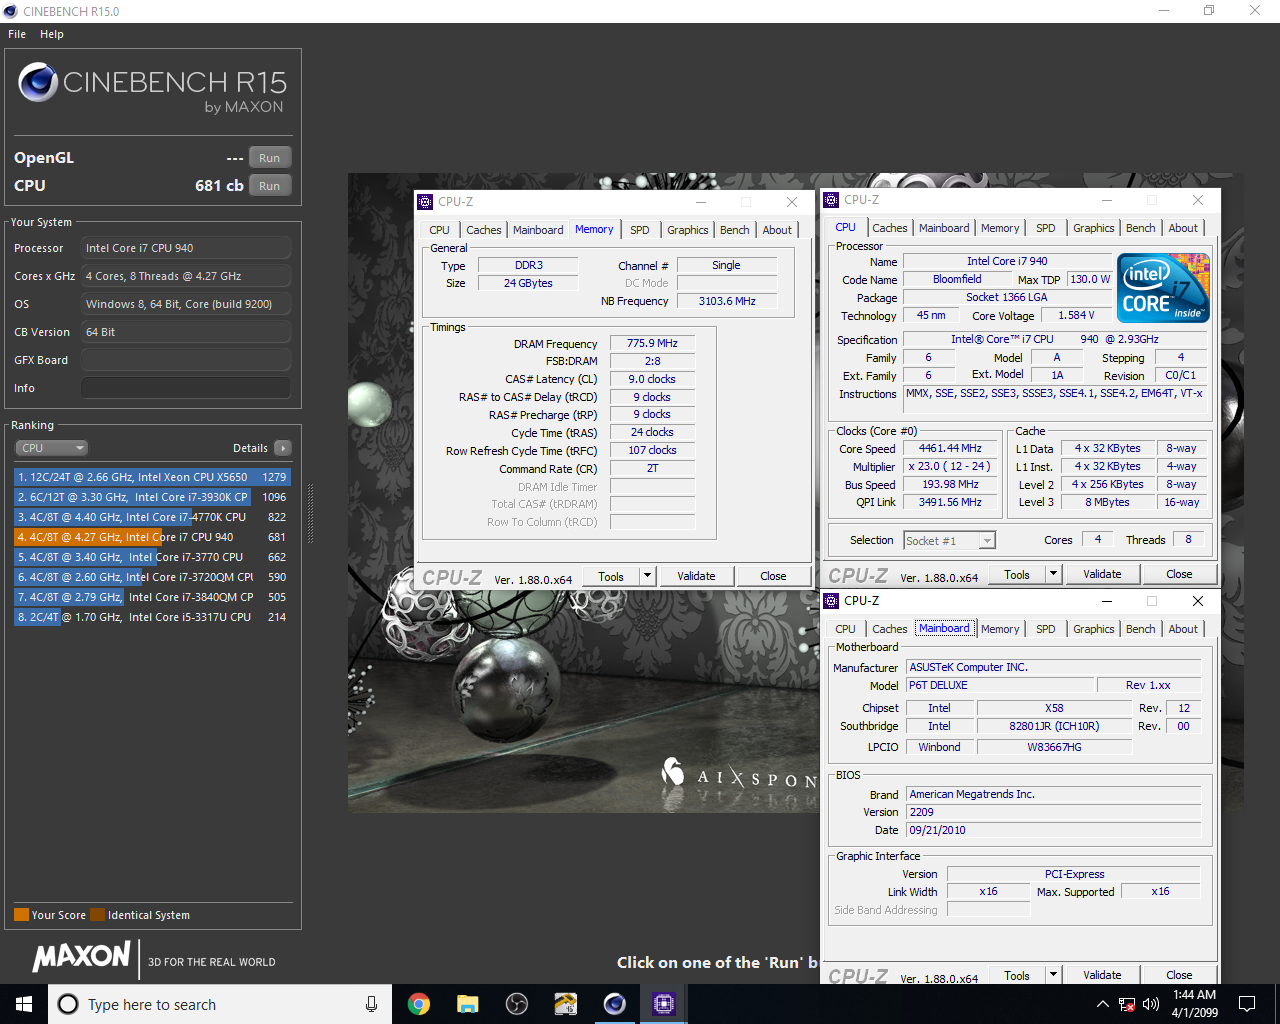
Task: Click the CPU-Z Memory window title icon
Action: point(425,202)
